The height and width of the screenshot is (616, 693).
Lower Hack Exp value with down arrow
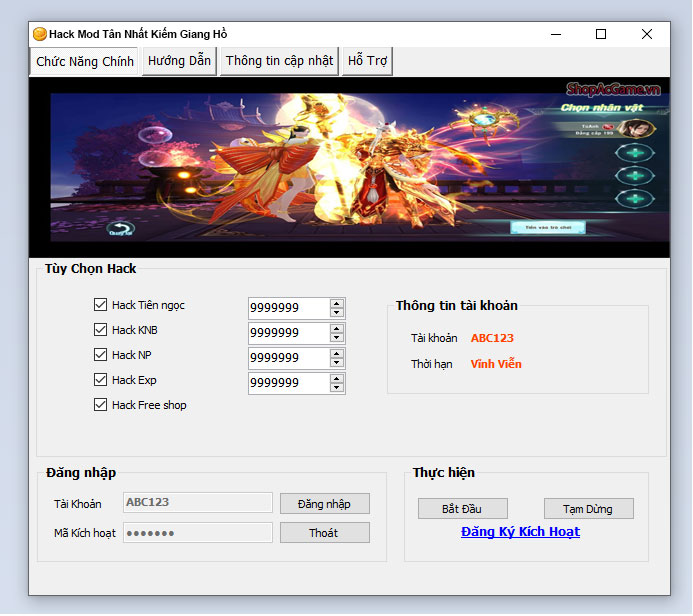pyautogui.click(x=337, y=388)
